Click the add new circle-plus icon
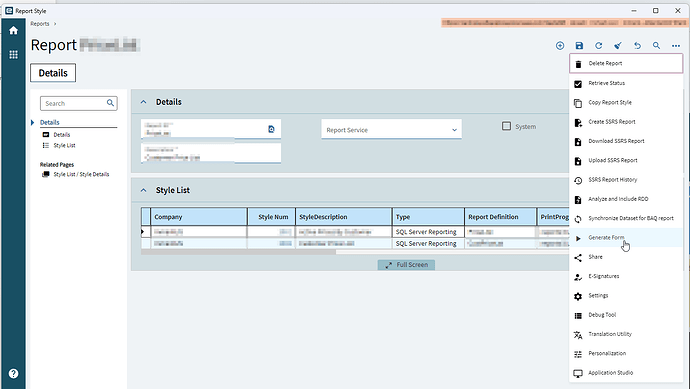The height and width of the screenshot is (389, 690). coord(560,45)
